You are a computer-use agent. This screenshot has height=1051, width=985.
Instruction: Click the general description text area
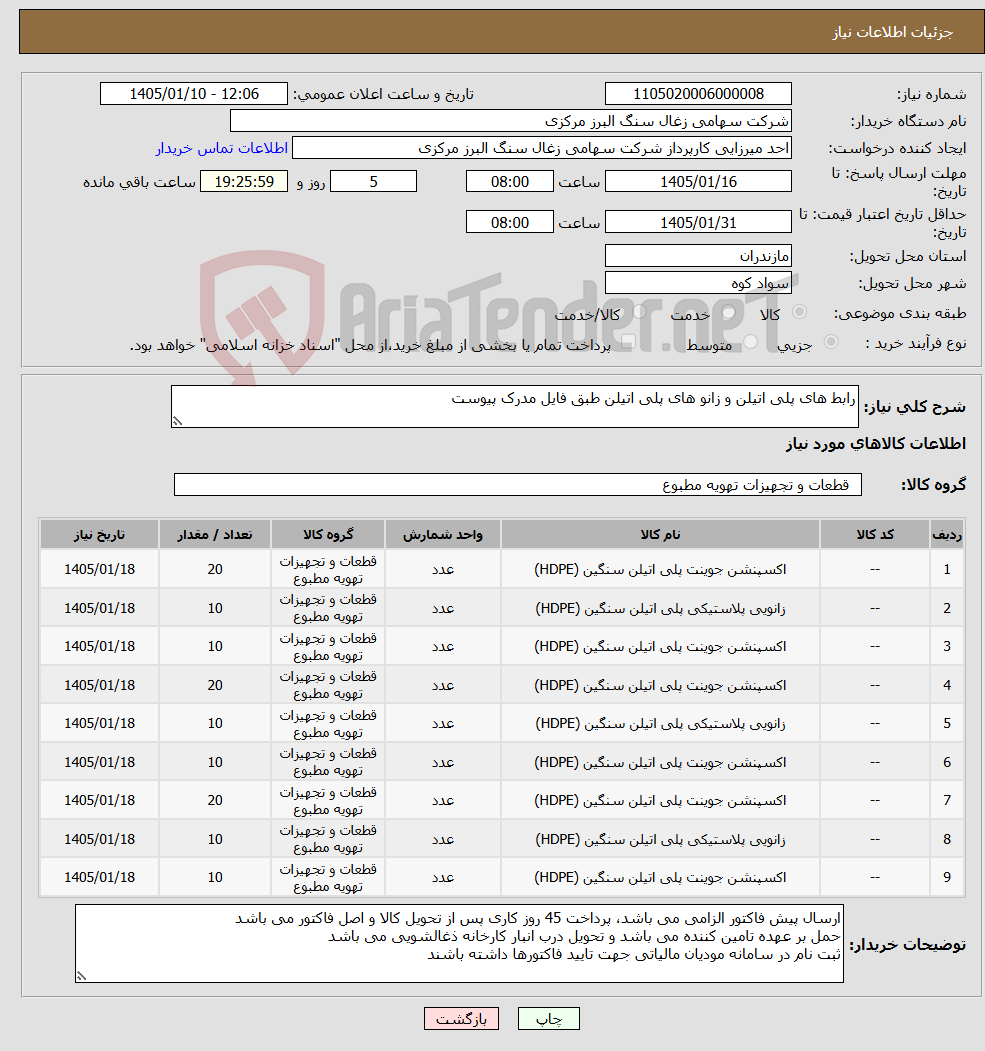coord(515,406)
